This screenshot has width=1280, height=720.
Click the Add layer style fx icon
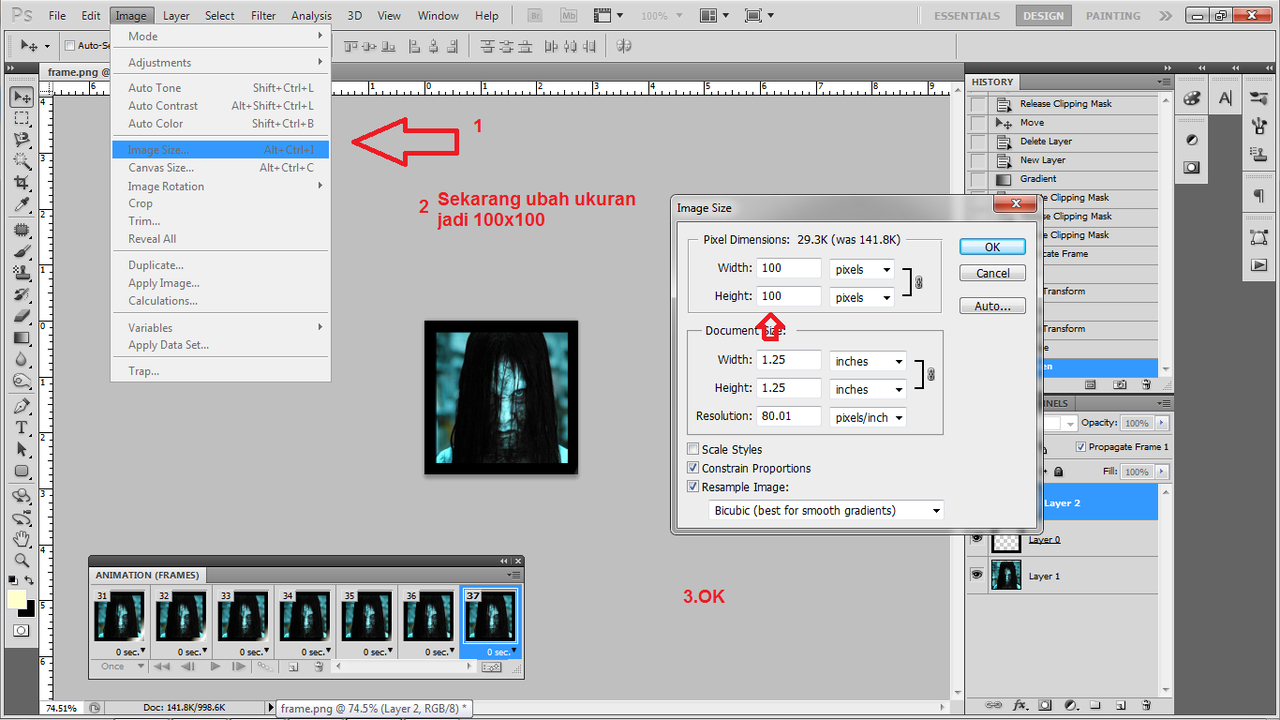(x=1019, y=706)
